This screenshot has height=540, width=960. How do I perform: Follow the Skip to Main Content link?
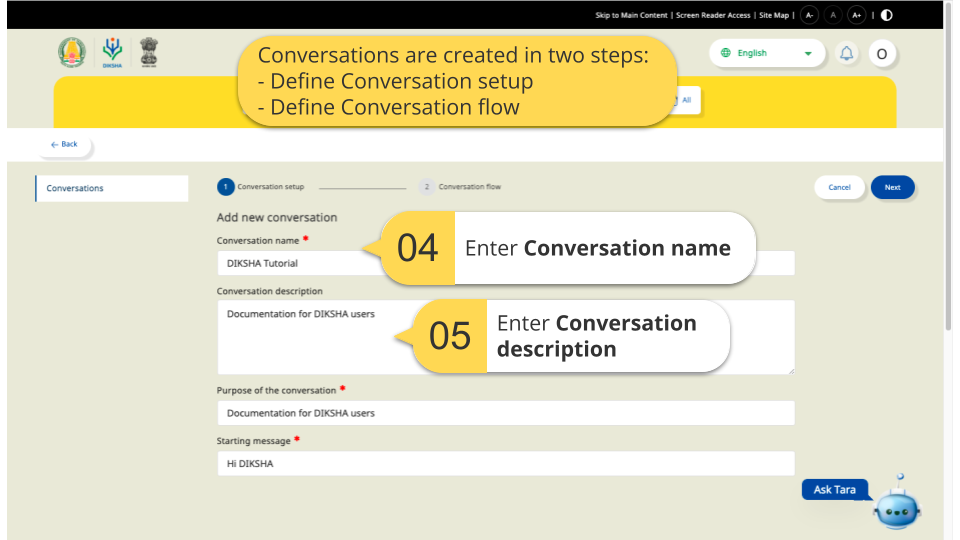pos(632,16)
